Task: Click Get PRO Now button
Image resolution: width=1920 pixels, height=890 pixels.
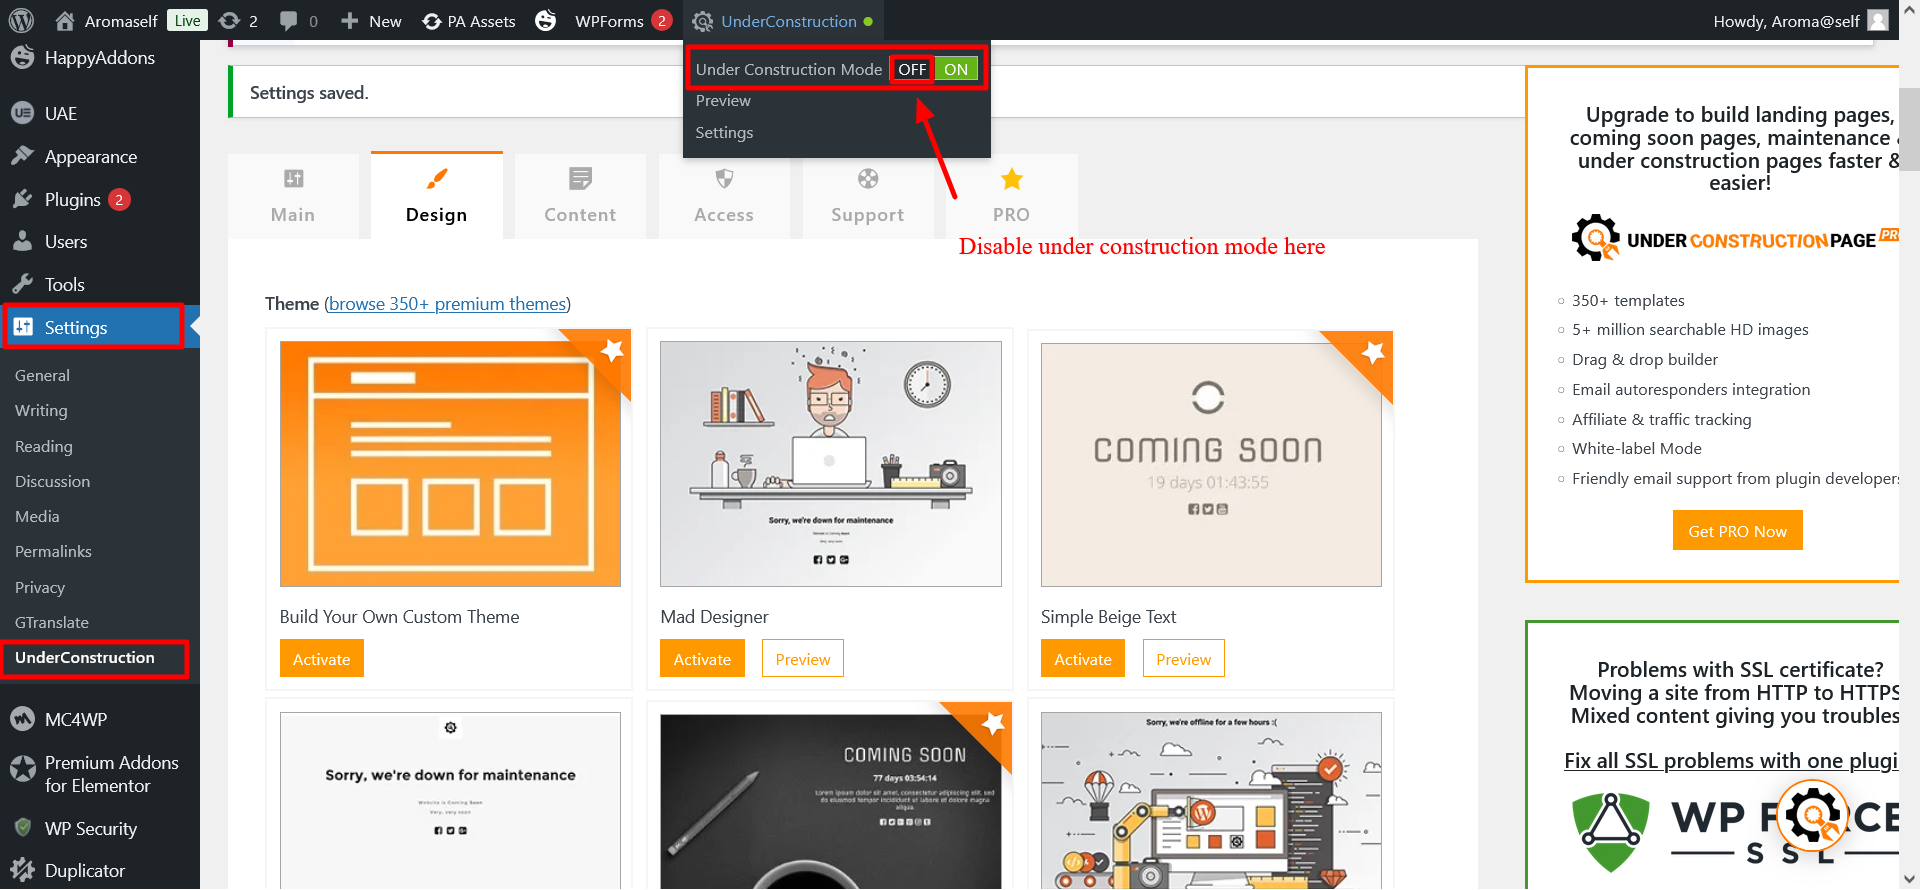Action: point(1738,531)
